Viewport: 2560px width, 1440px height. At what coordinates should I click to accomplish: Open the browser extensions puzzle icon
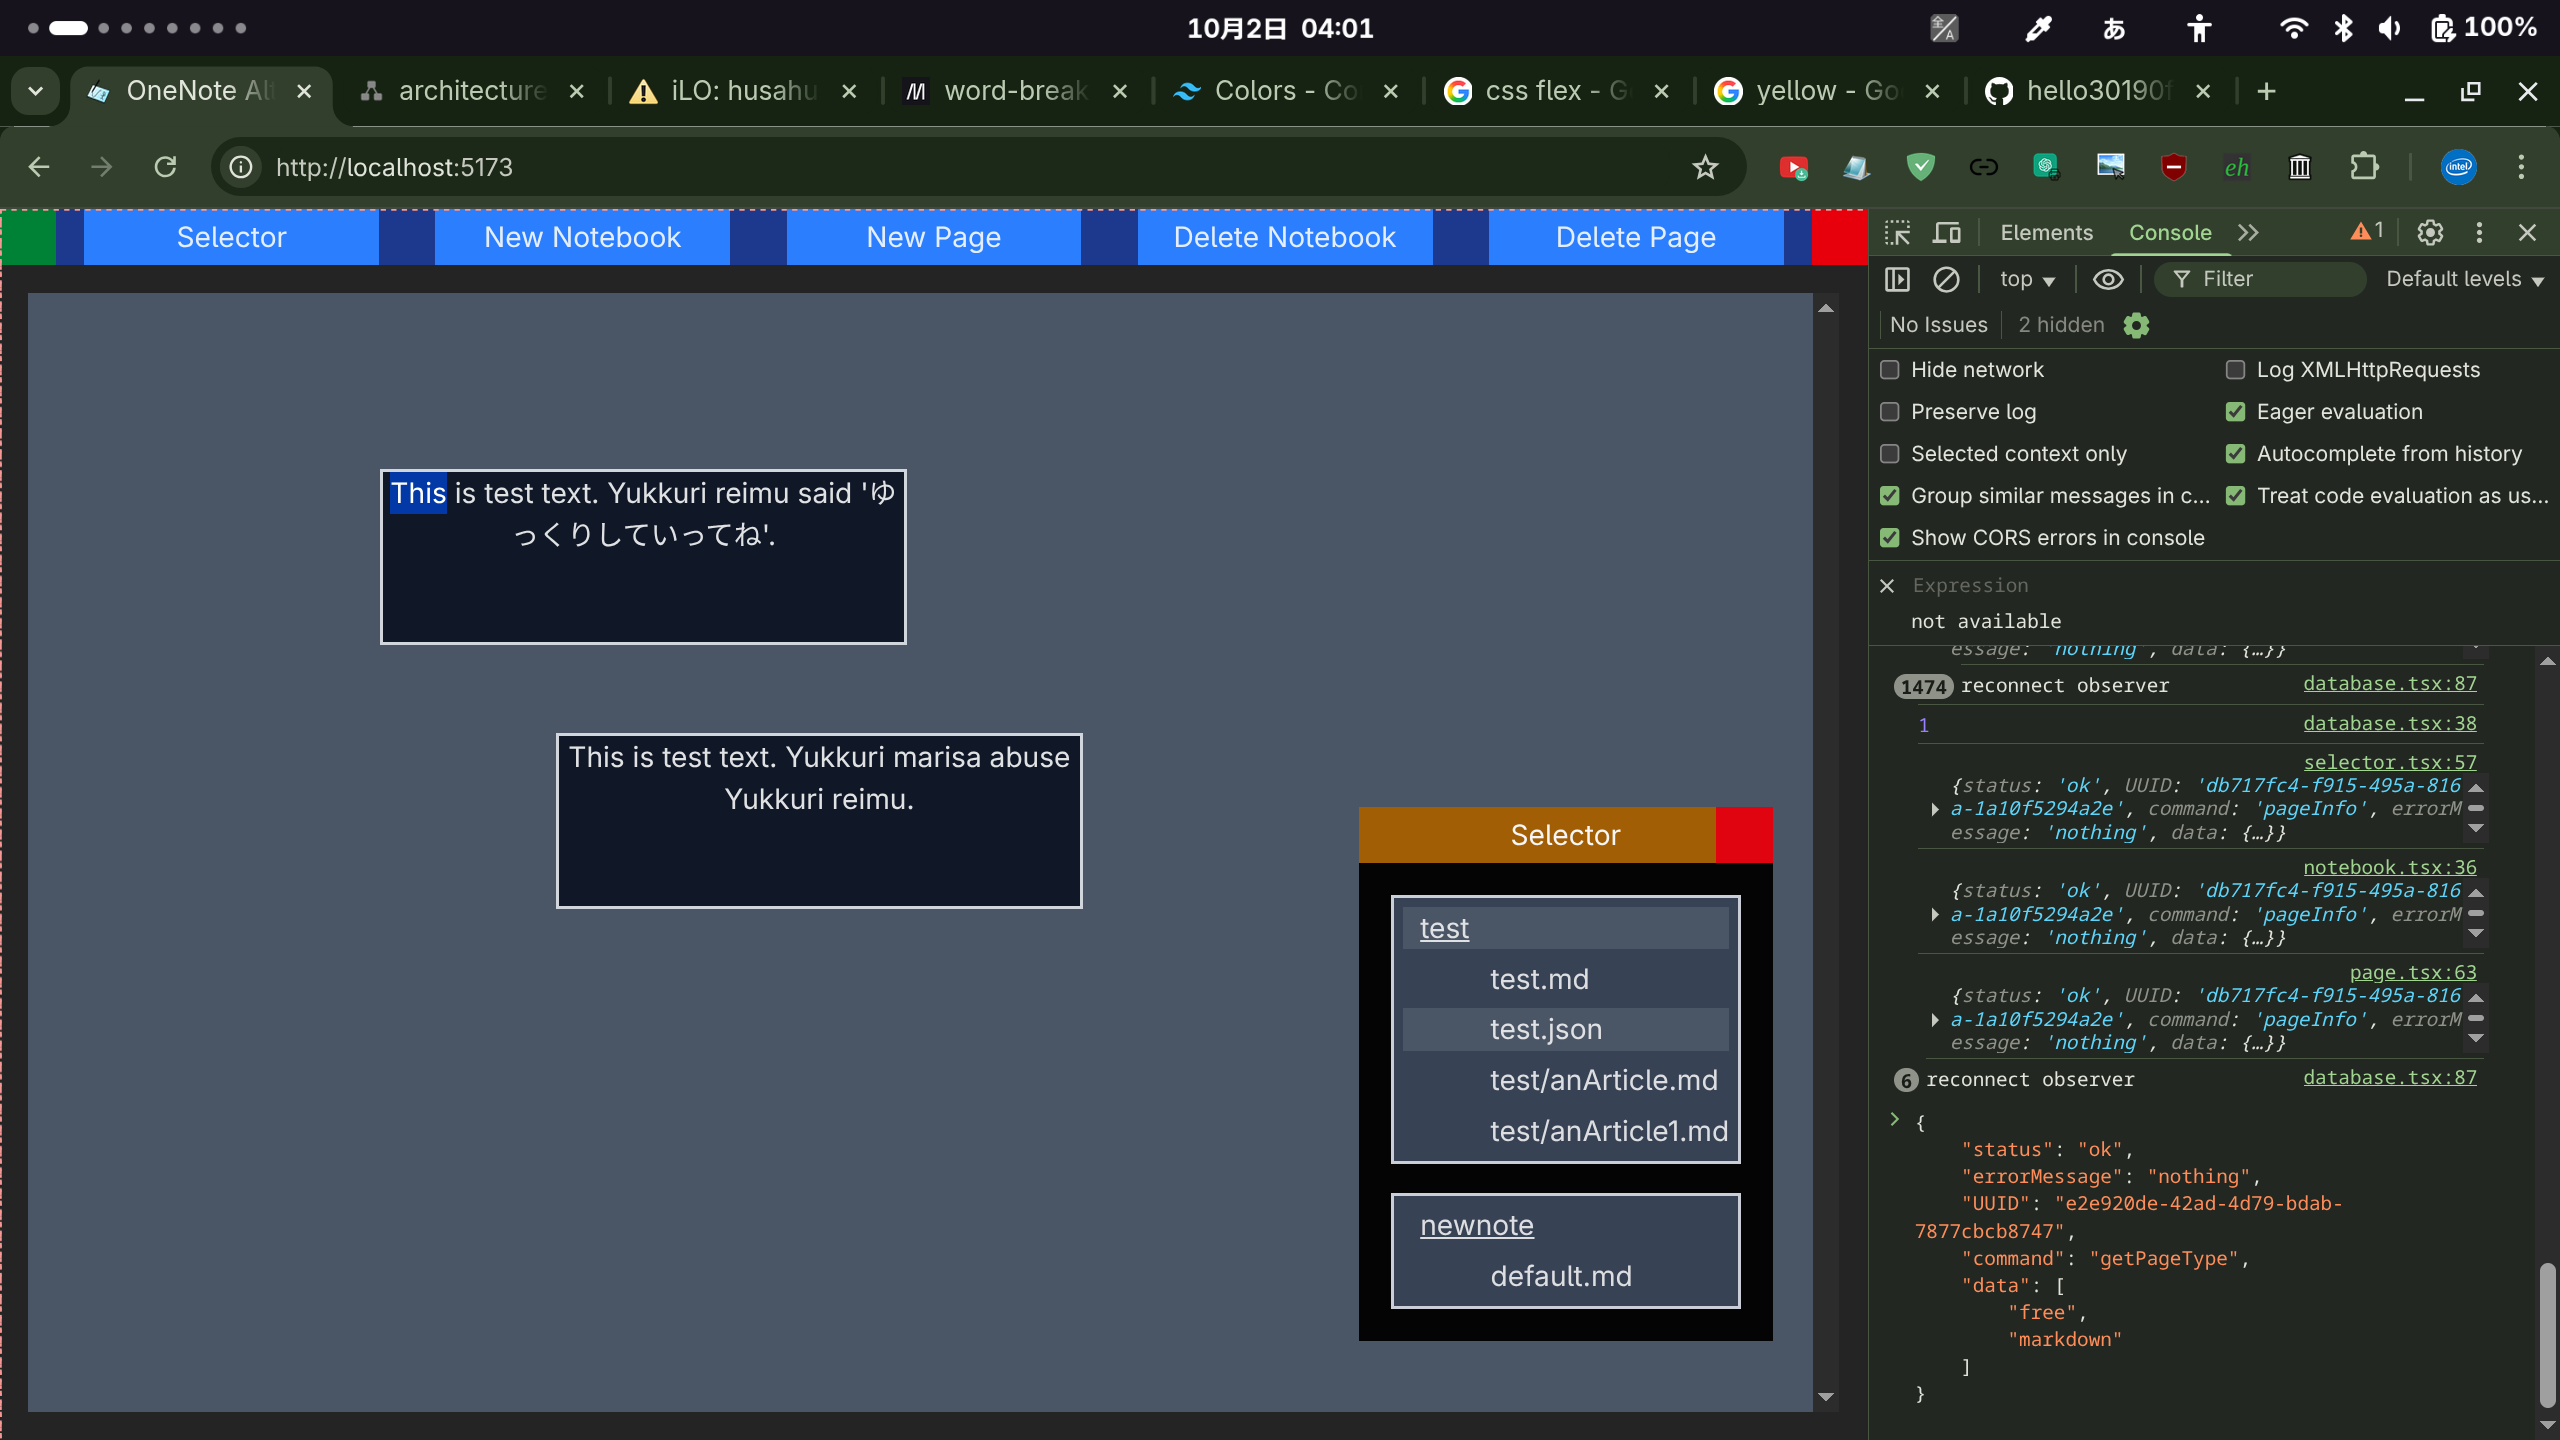[x=2364, y=167]
